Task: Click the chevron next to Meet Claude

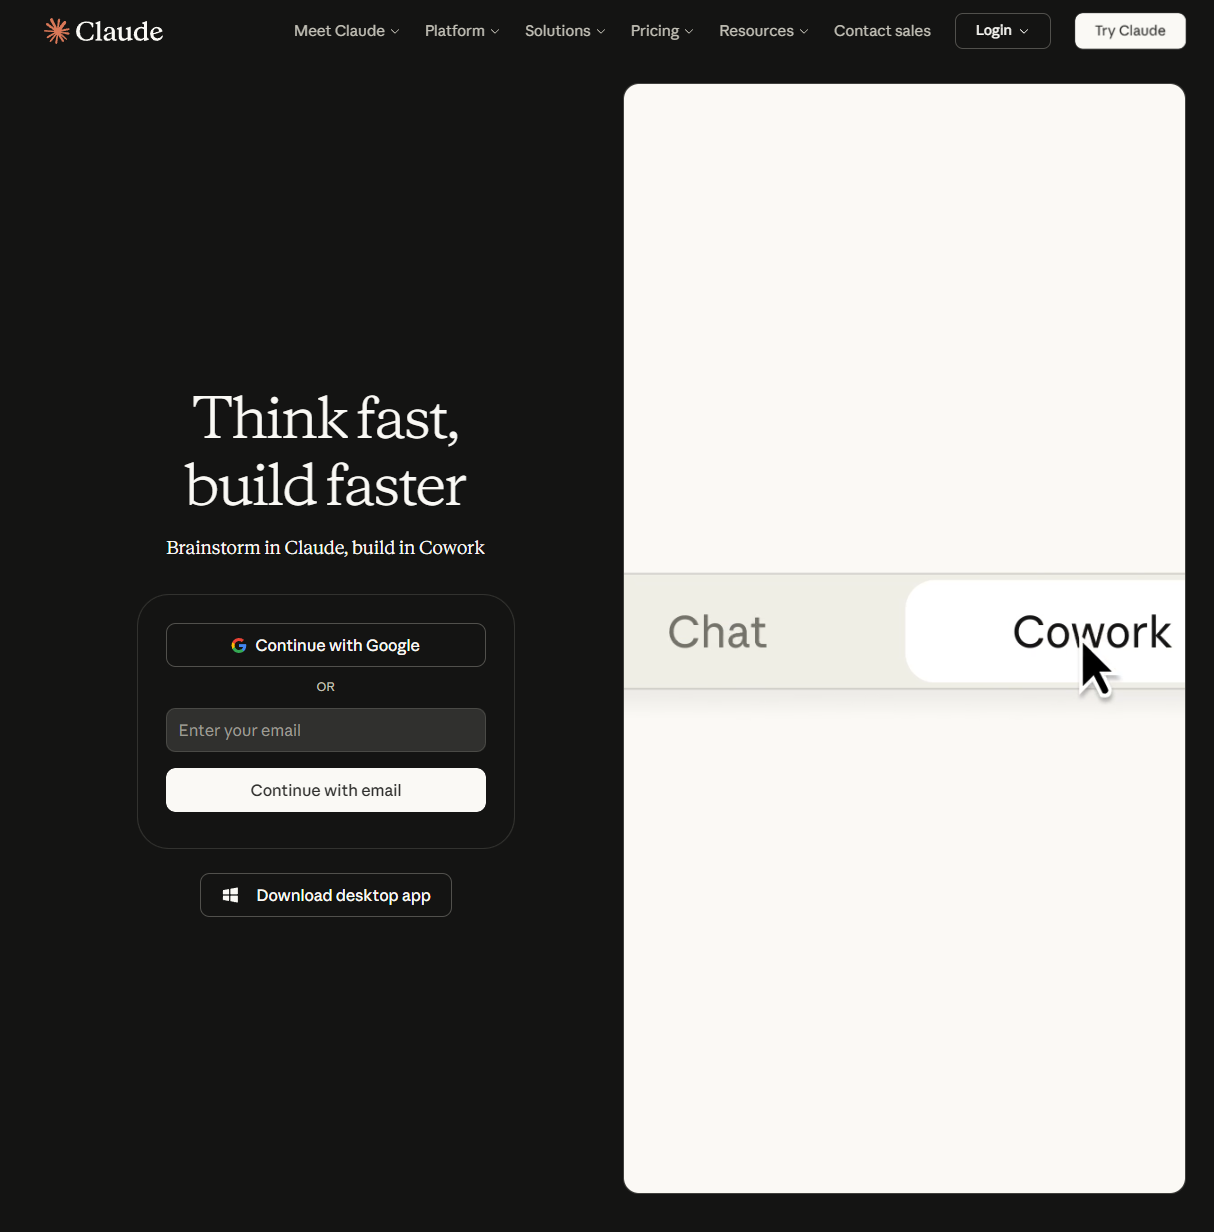Action: pos(395,31)
